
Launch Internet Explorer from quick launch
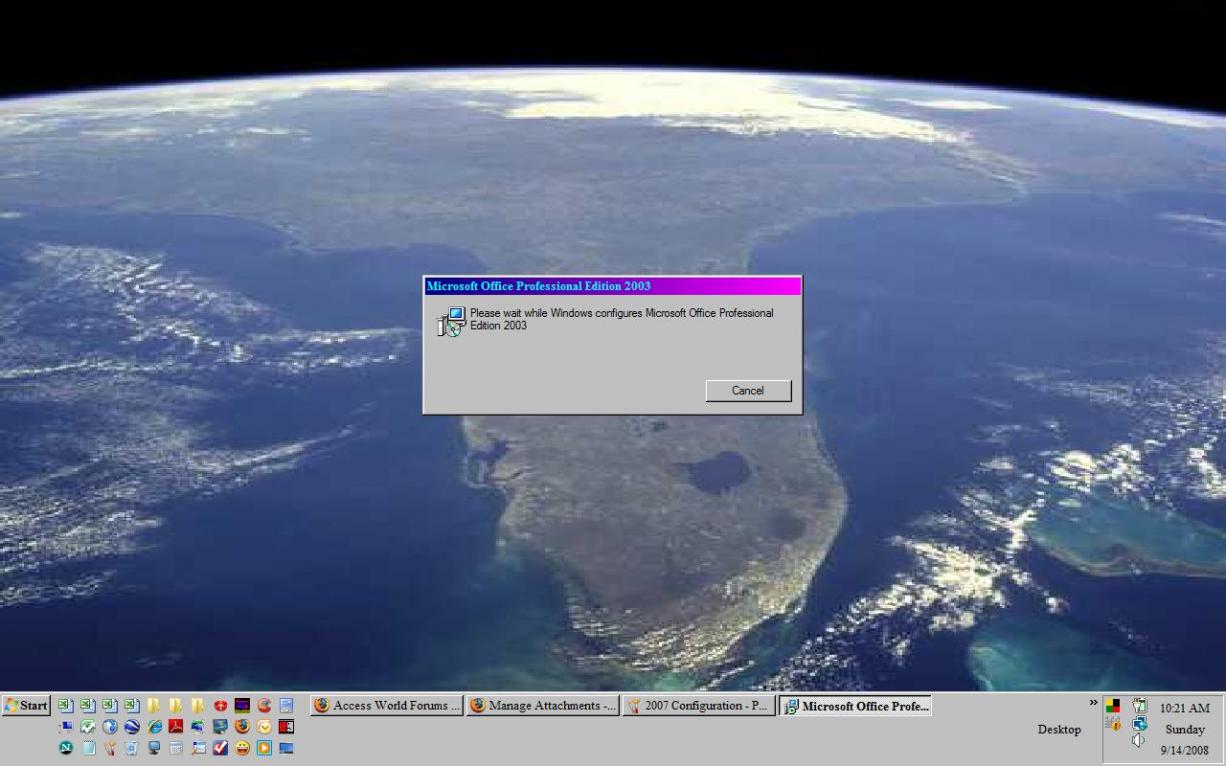(155, 727)
